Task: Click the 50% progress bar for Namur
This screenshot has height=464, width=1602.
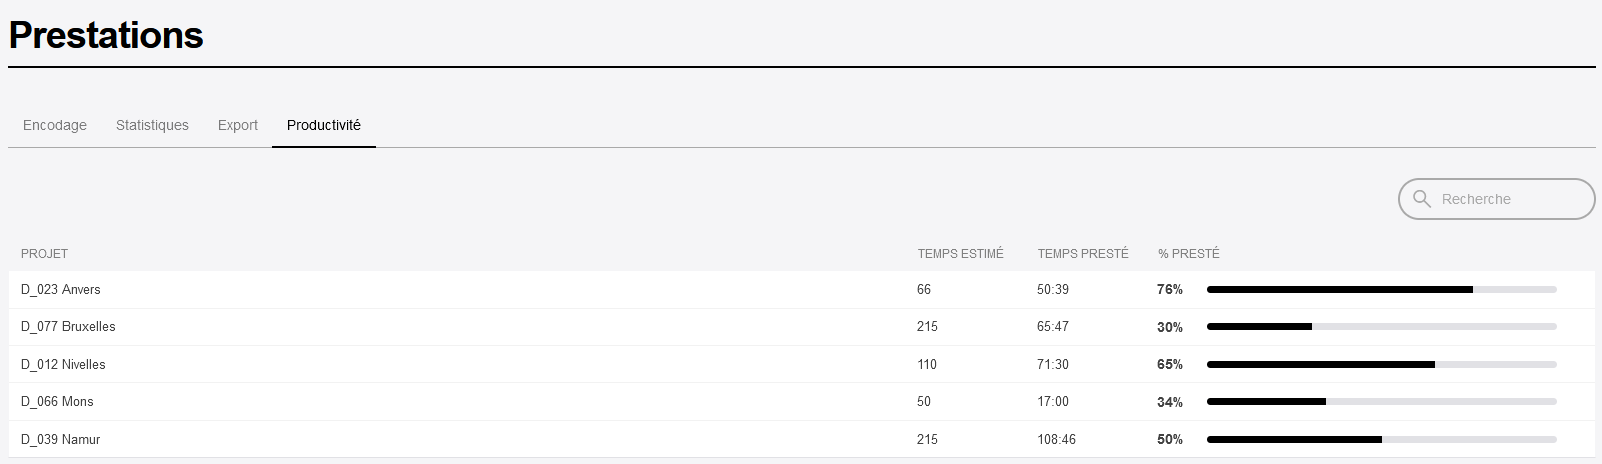Action: tap(1382, 439)
